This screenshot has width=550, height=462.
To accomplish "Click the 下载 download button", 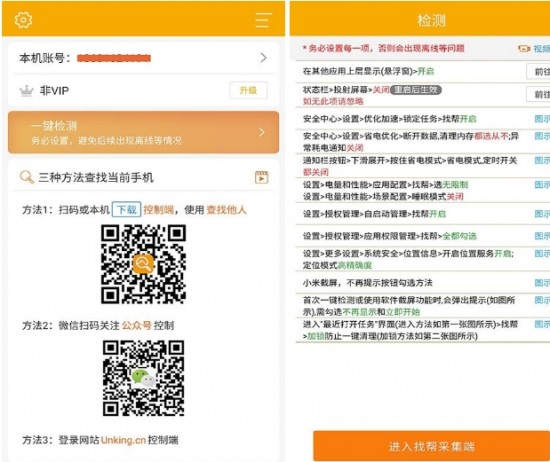I will (x=126, y=209).
